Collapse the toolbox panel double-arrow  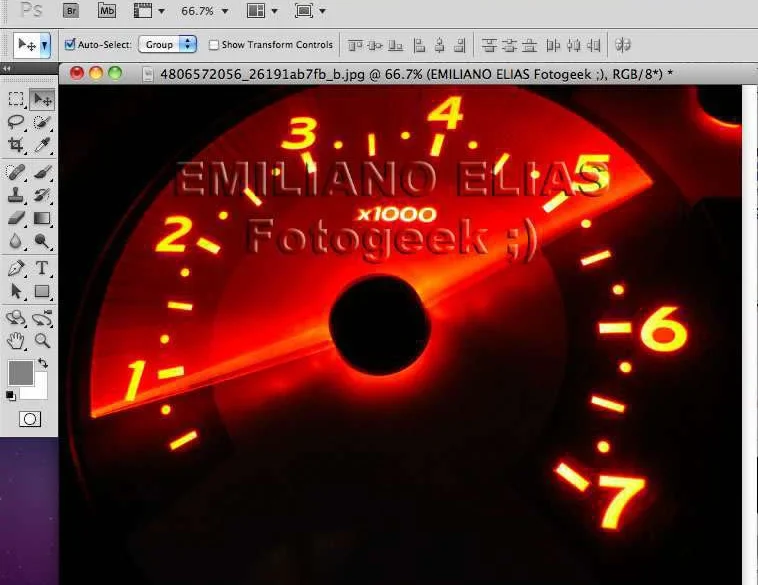click(x=6, y=69)
